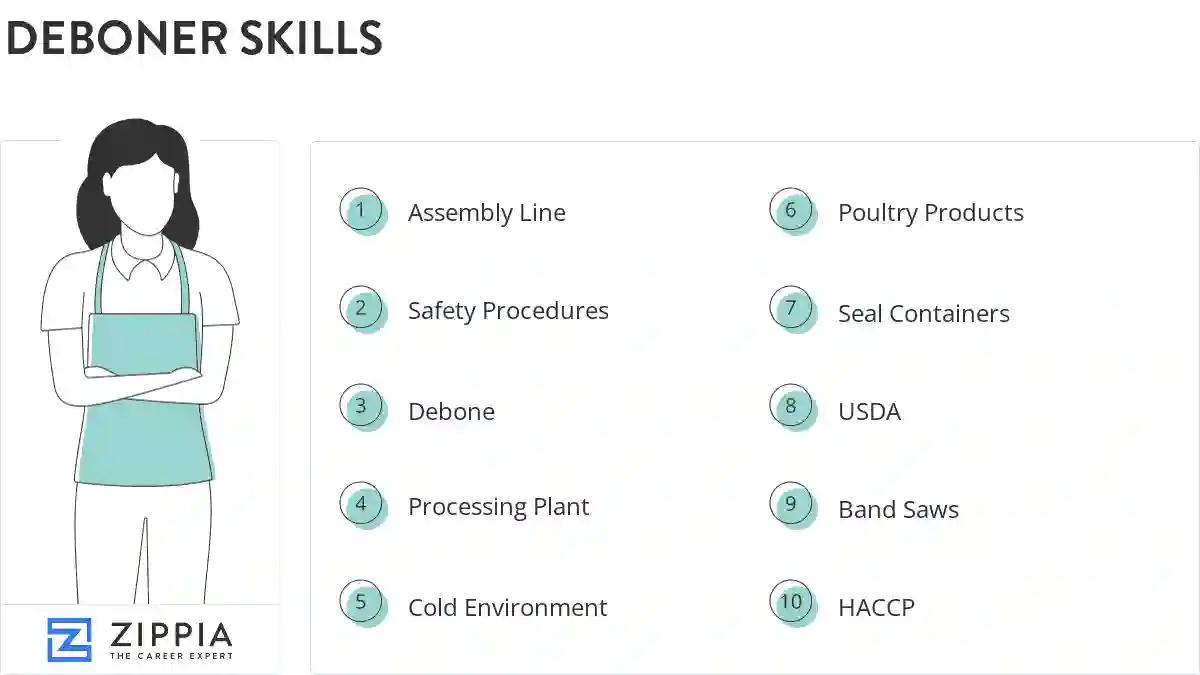The height and width of the screenshot is (675, 1200).
Task: Click the number 6 circle badge
Action: click(792, 211)
